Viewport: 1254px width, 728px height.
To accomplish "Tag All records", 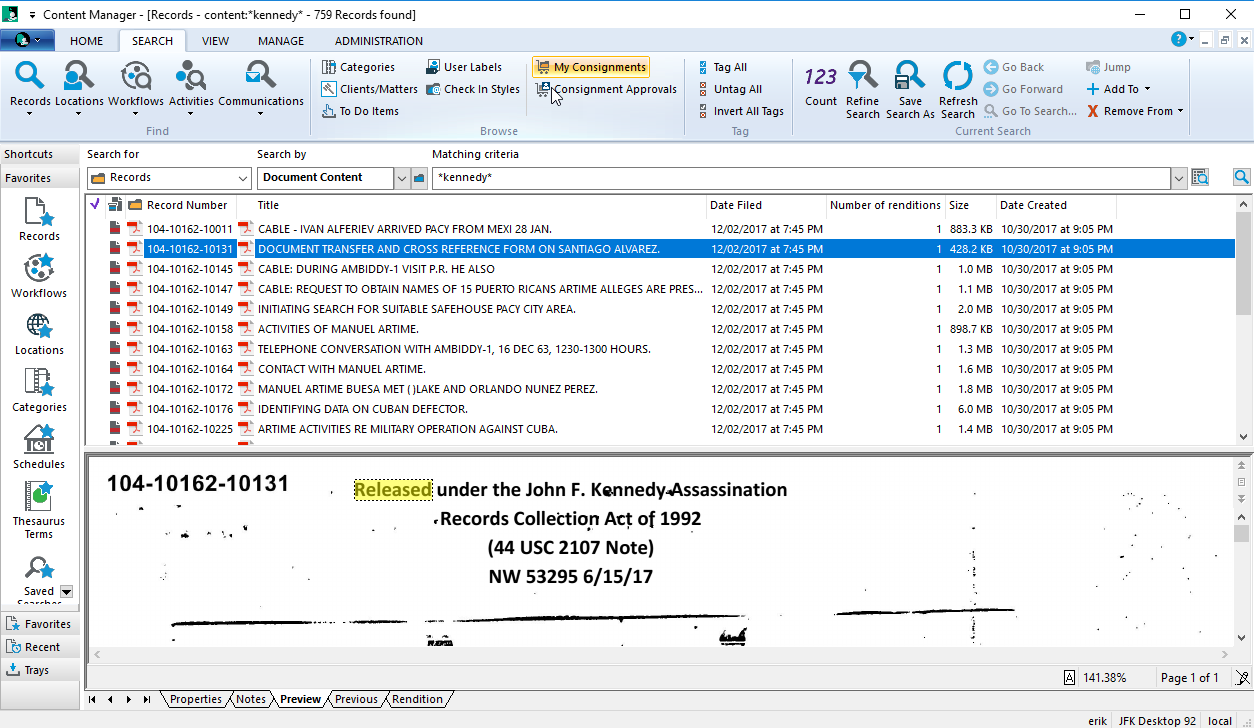I will [x=722, y=67].
